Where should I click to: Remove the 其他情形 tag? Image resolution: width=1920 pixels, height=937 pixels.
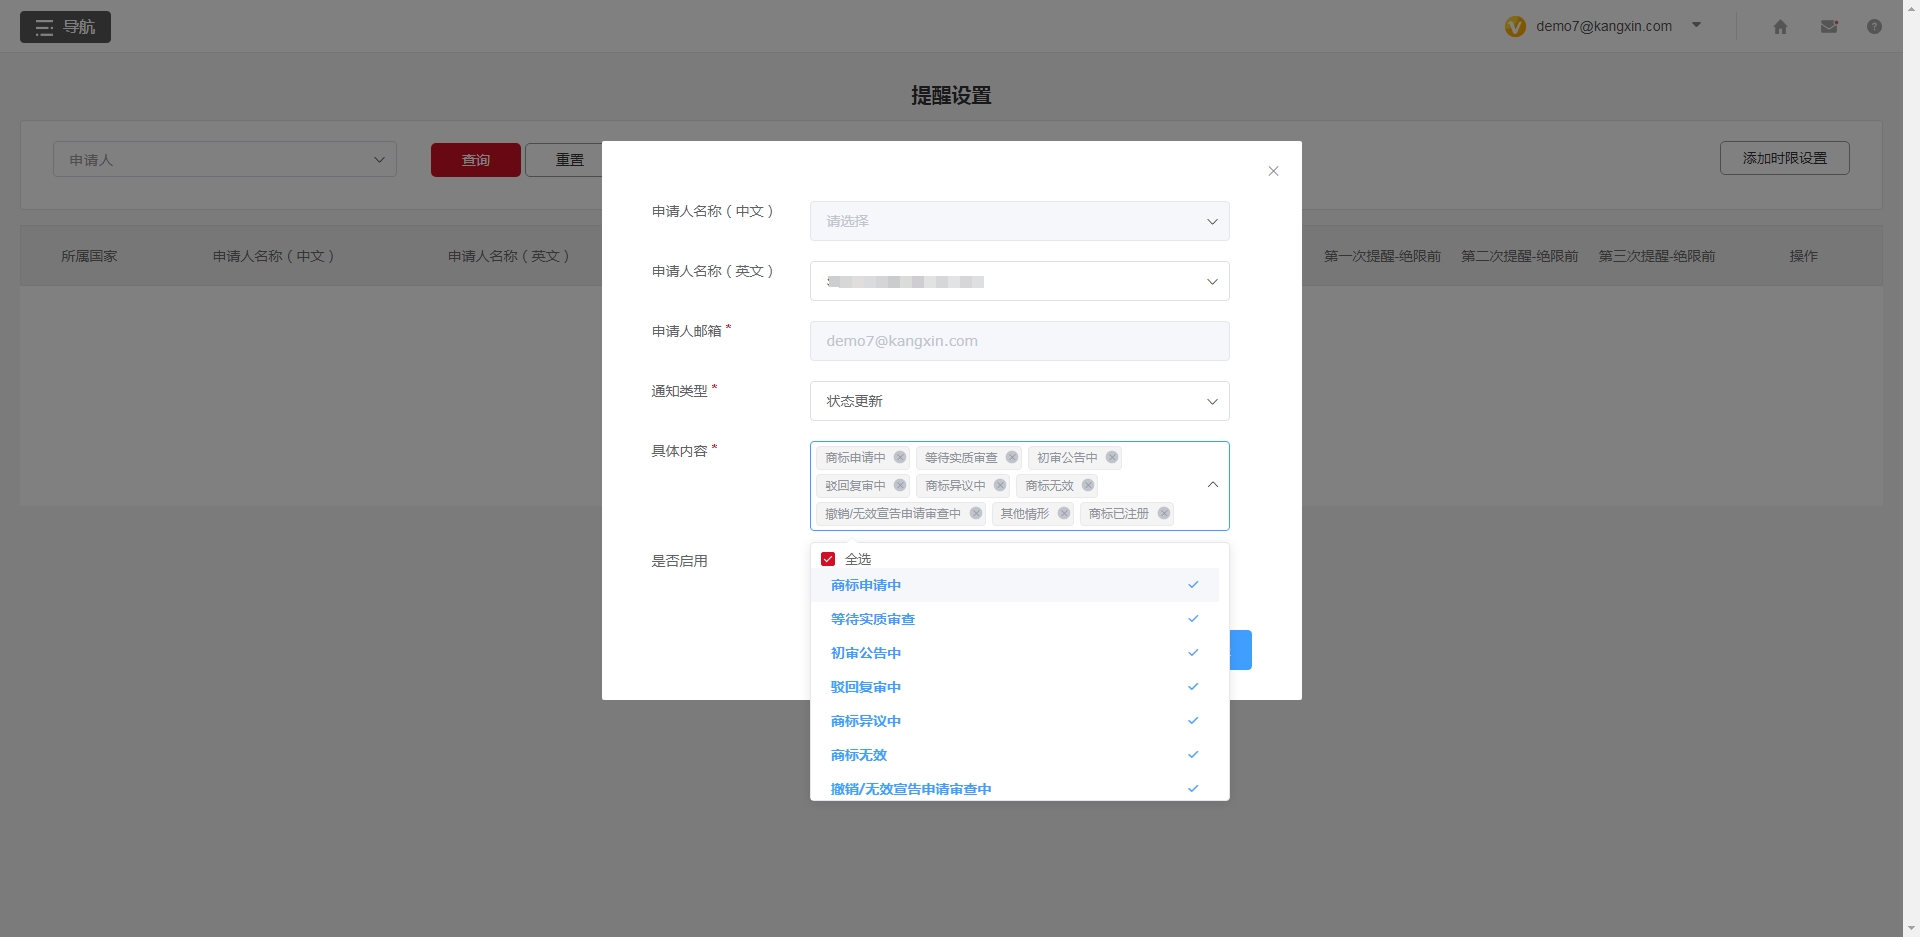coord(1063,513)
